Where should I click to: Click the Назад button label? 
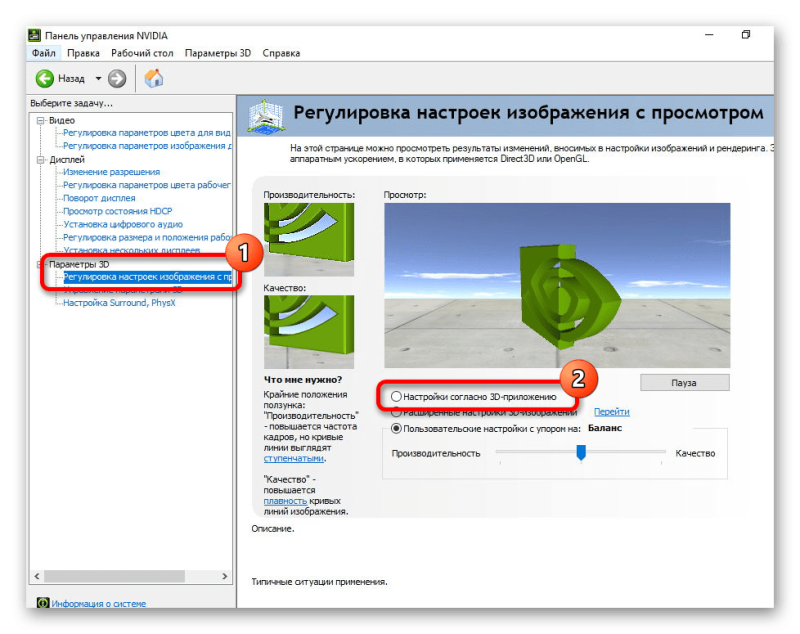click(x=71, y=79)
